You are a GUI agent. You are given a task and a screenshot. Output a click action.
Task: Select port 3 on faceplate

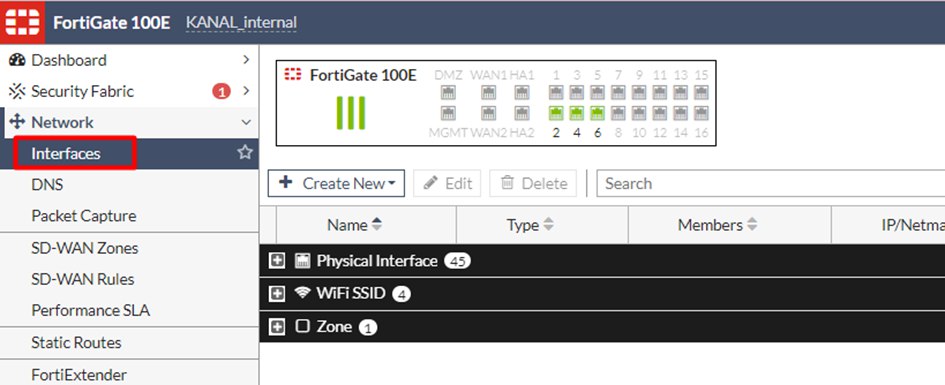pyautogui.click(x=577, y=92)
